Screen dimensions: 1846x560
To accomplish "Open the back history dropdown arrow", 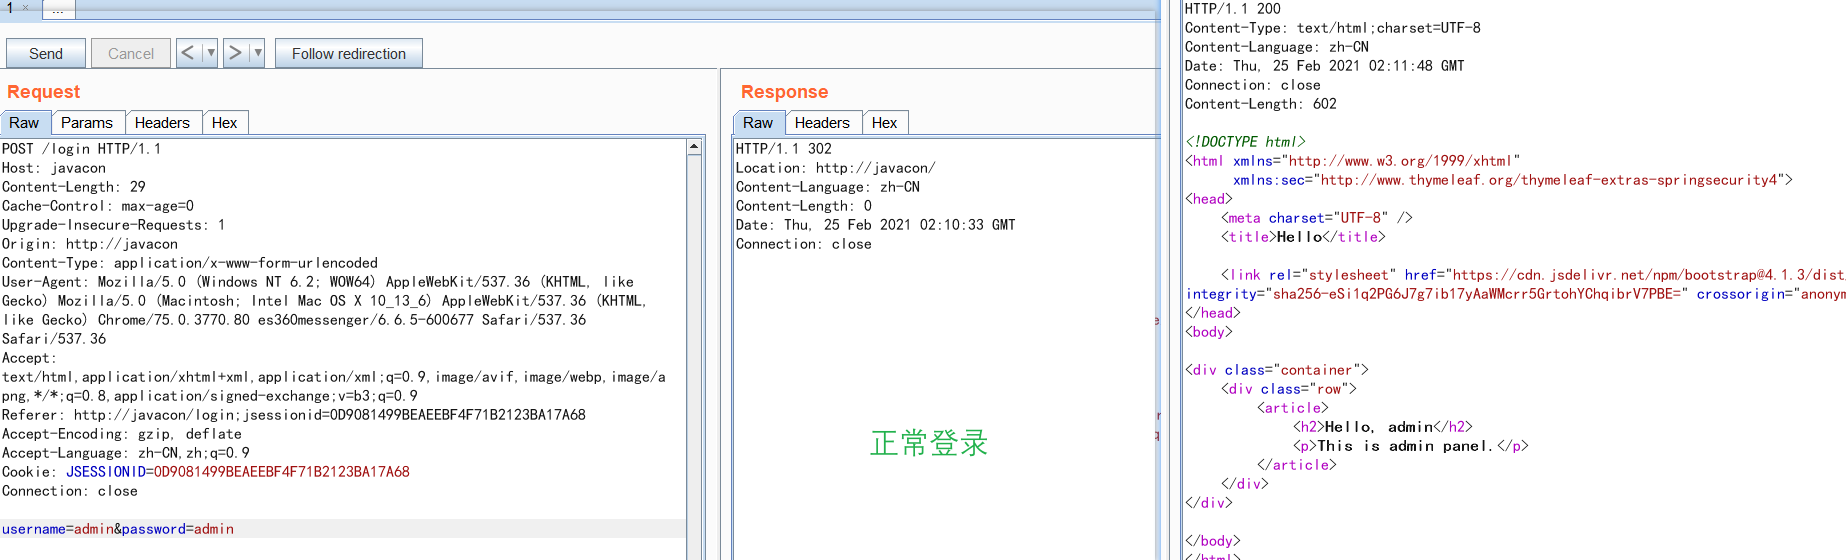I will point(210,53).
